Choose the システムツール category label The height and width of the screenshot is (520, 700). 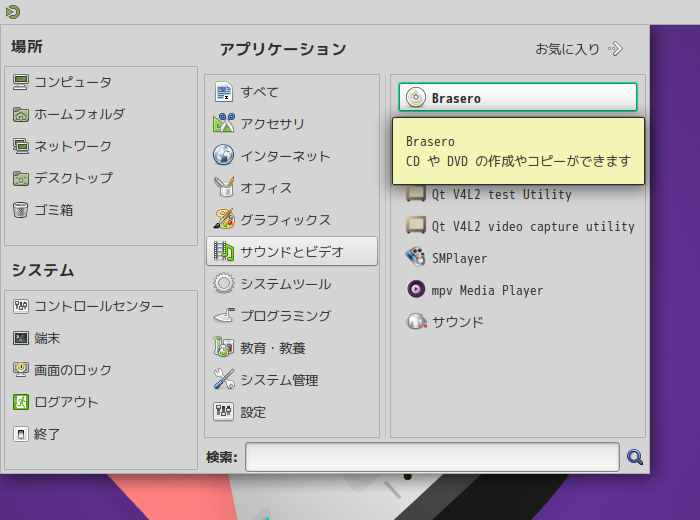tap(286, 284)
